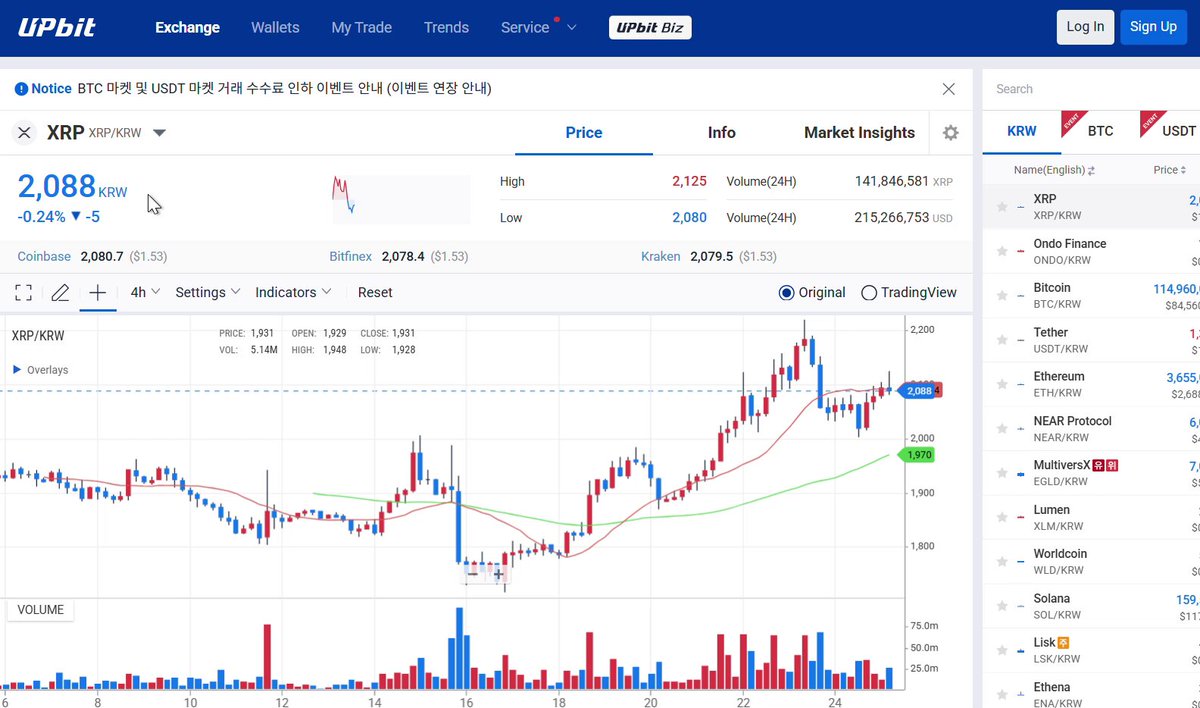Favorite the Solana row star

[1002, 606]
